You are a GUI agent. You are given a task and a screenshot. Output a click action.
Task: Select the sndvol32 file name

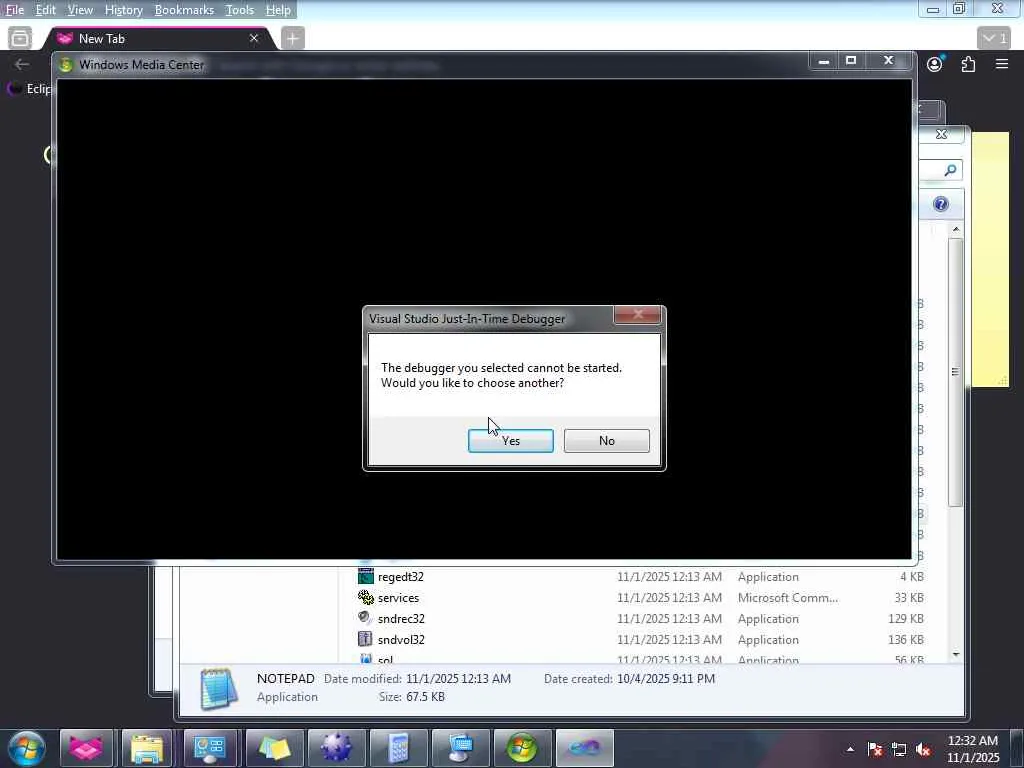click(401, 639)
